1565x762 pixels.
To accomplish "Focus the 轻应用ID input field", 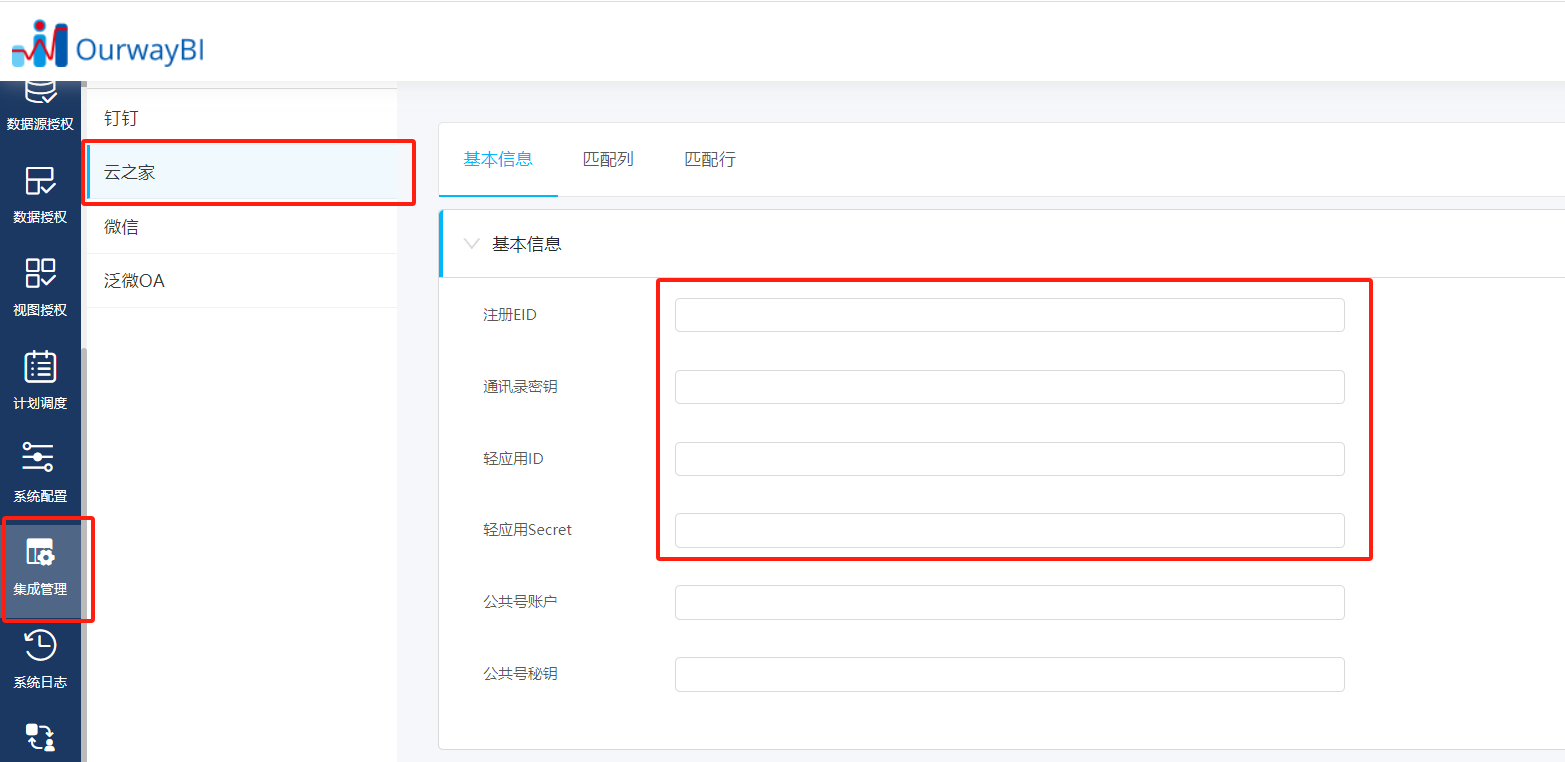I will (1009, 459).
